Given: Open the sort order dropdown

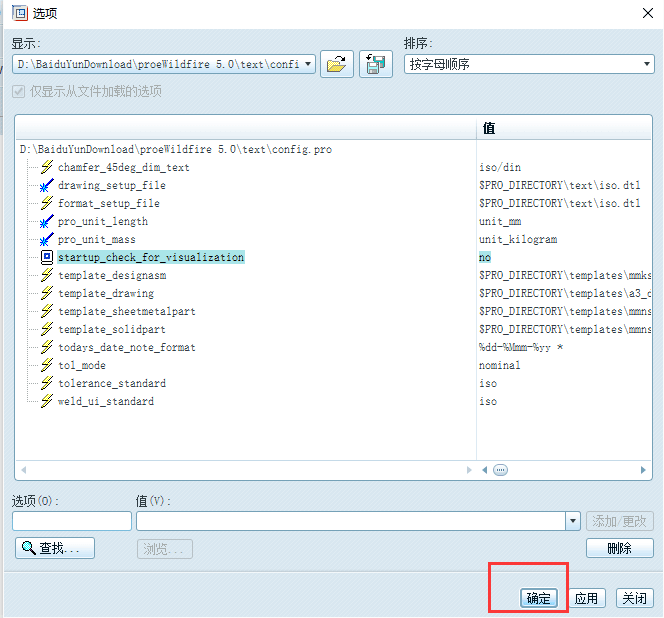Looking at the screenshot, I should pos(647,64).
